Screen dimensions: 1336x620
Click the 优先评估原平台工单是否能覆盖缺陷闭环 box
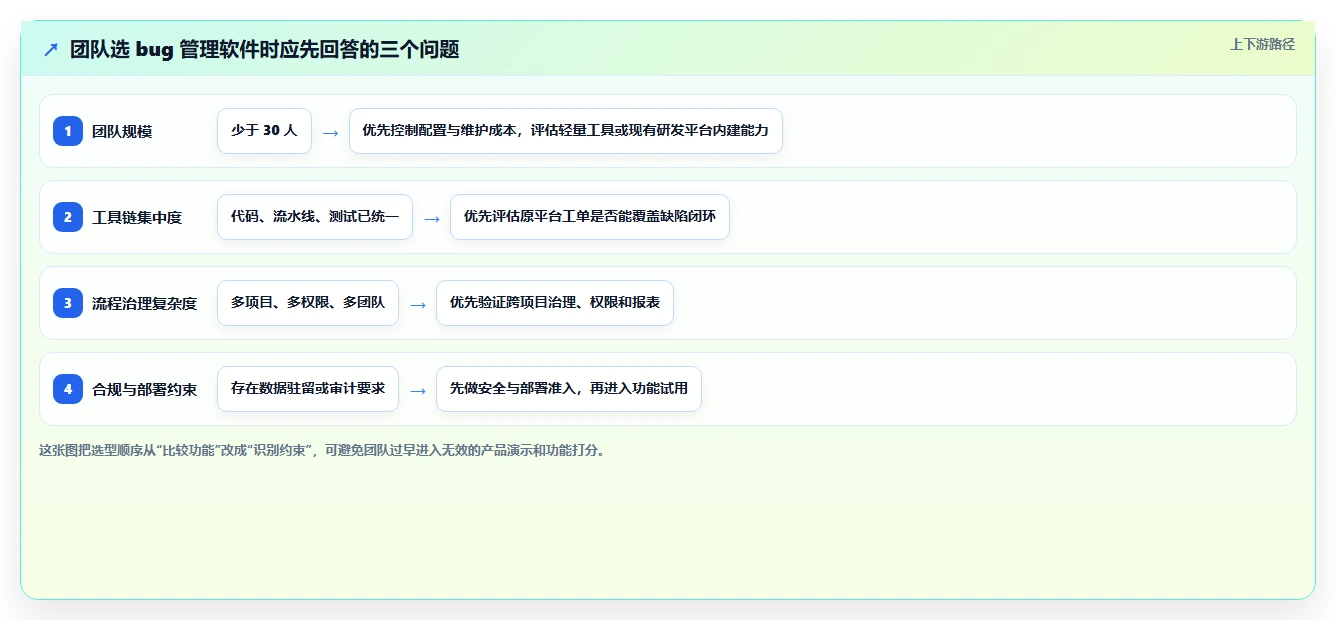[590, 217]
